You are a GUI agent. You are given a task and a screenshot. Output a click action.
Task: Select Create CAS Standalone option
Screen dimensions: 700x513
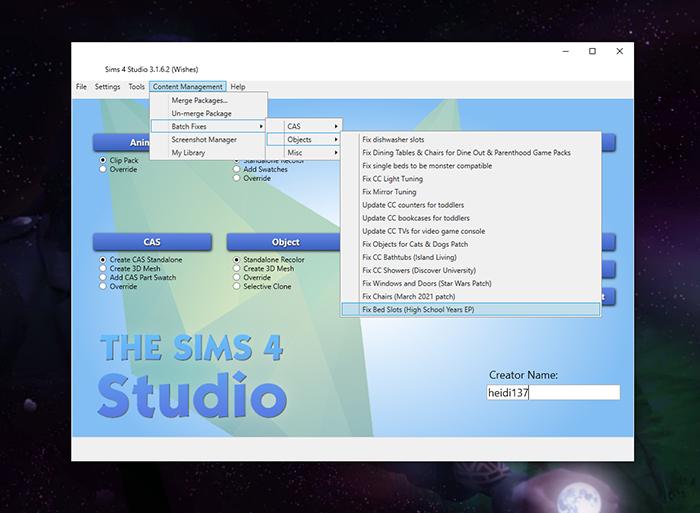[x=103, y=259]
